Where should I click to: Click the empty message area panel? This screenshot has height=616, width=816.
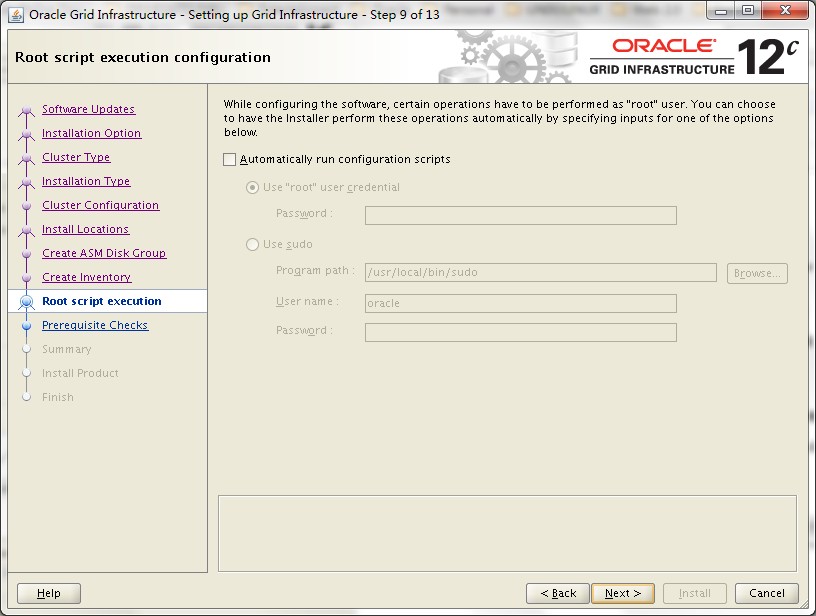[x=507, y=533]
